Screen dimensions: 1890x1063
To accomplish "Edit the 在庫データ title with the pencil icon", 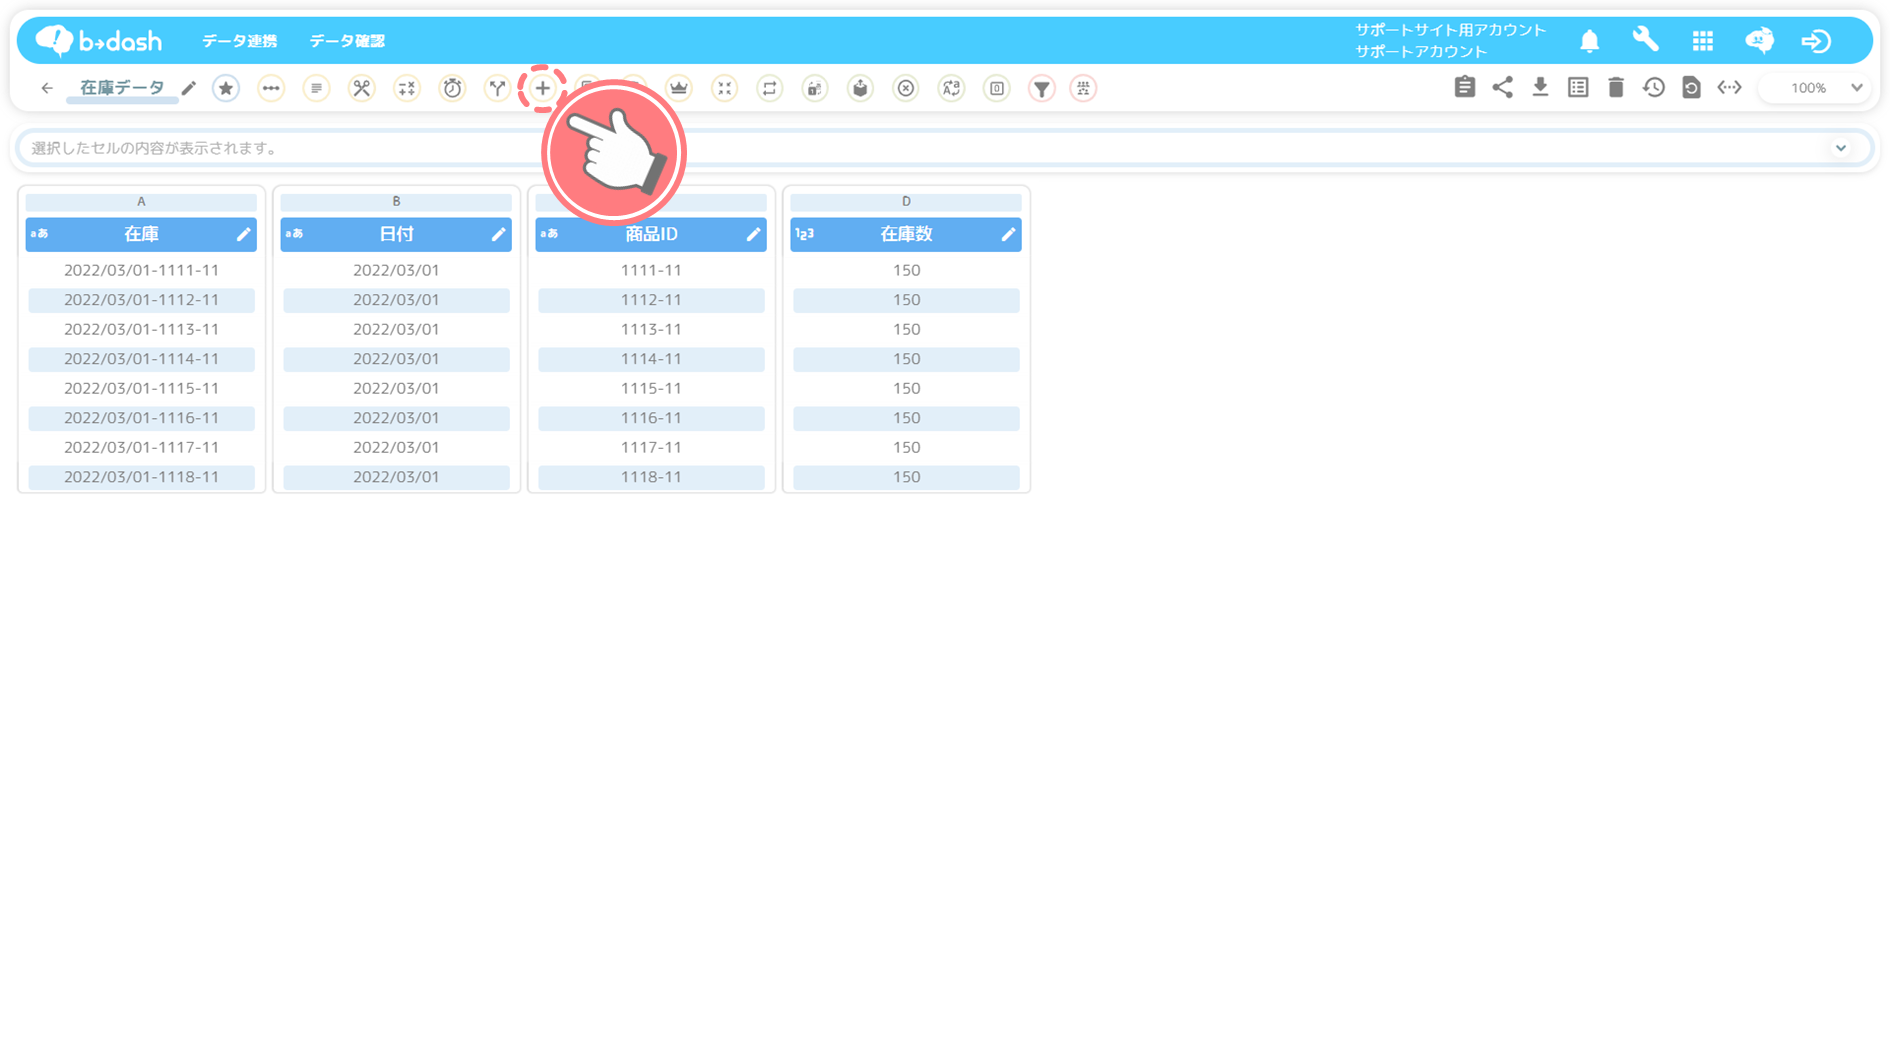I will click(189, 88).
